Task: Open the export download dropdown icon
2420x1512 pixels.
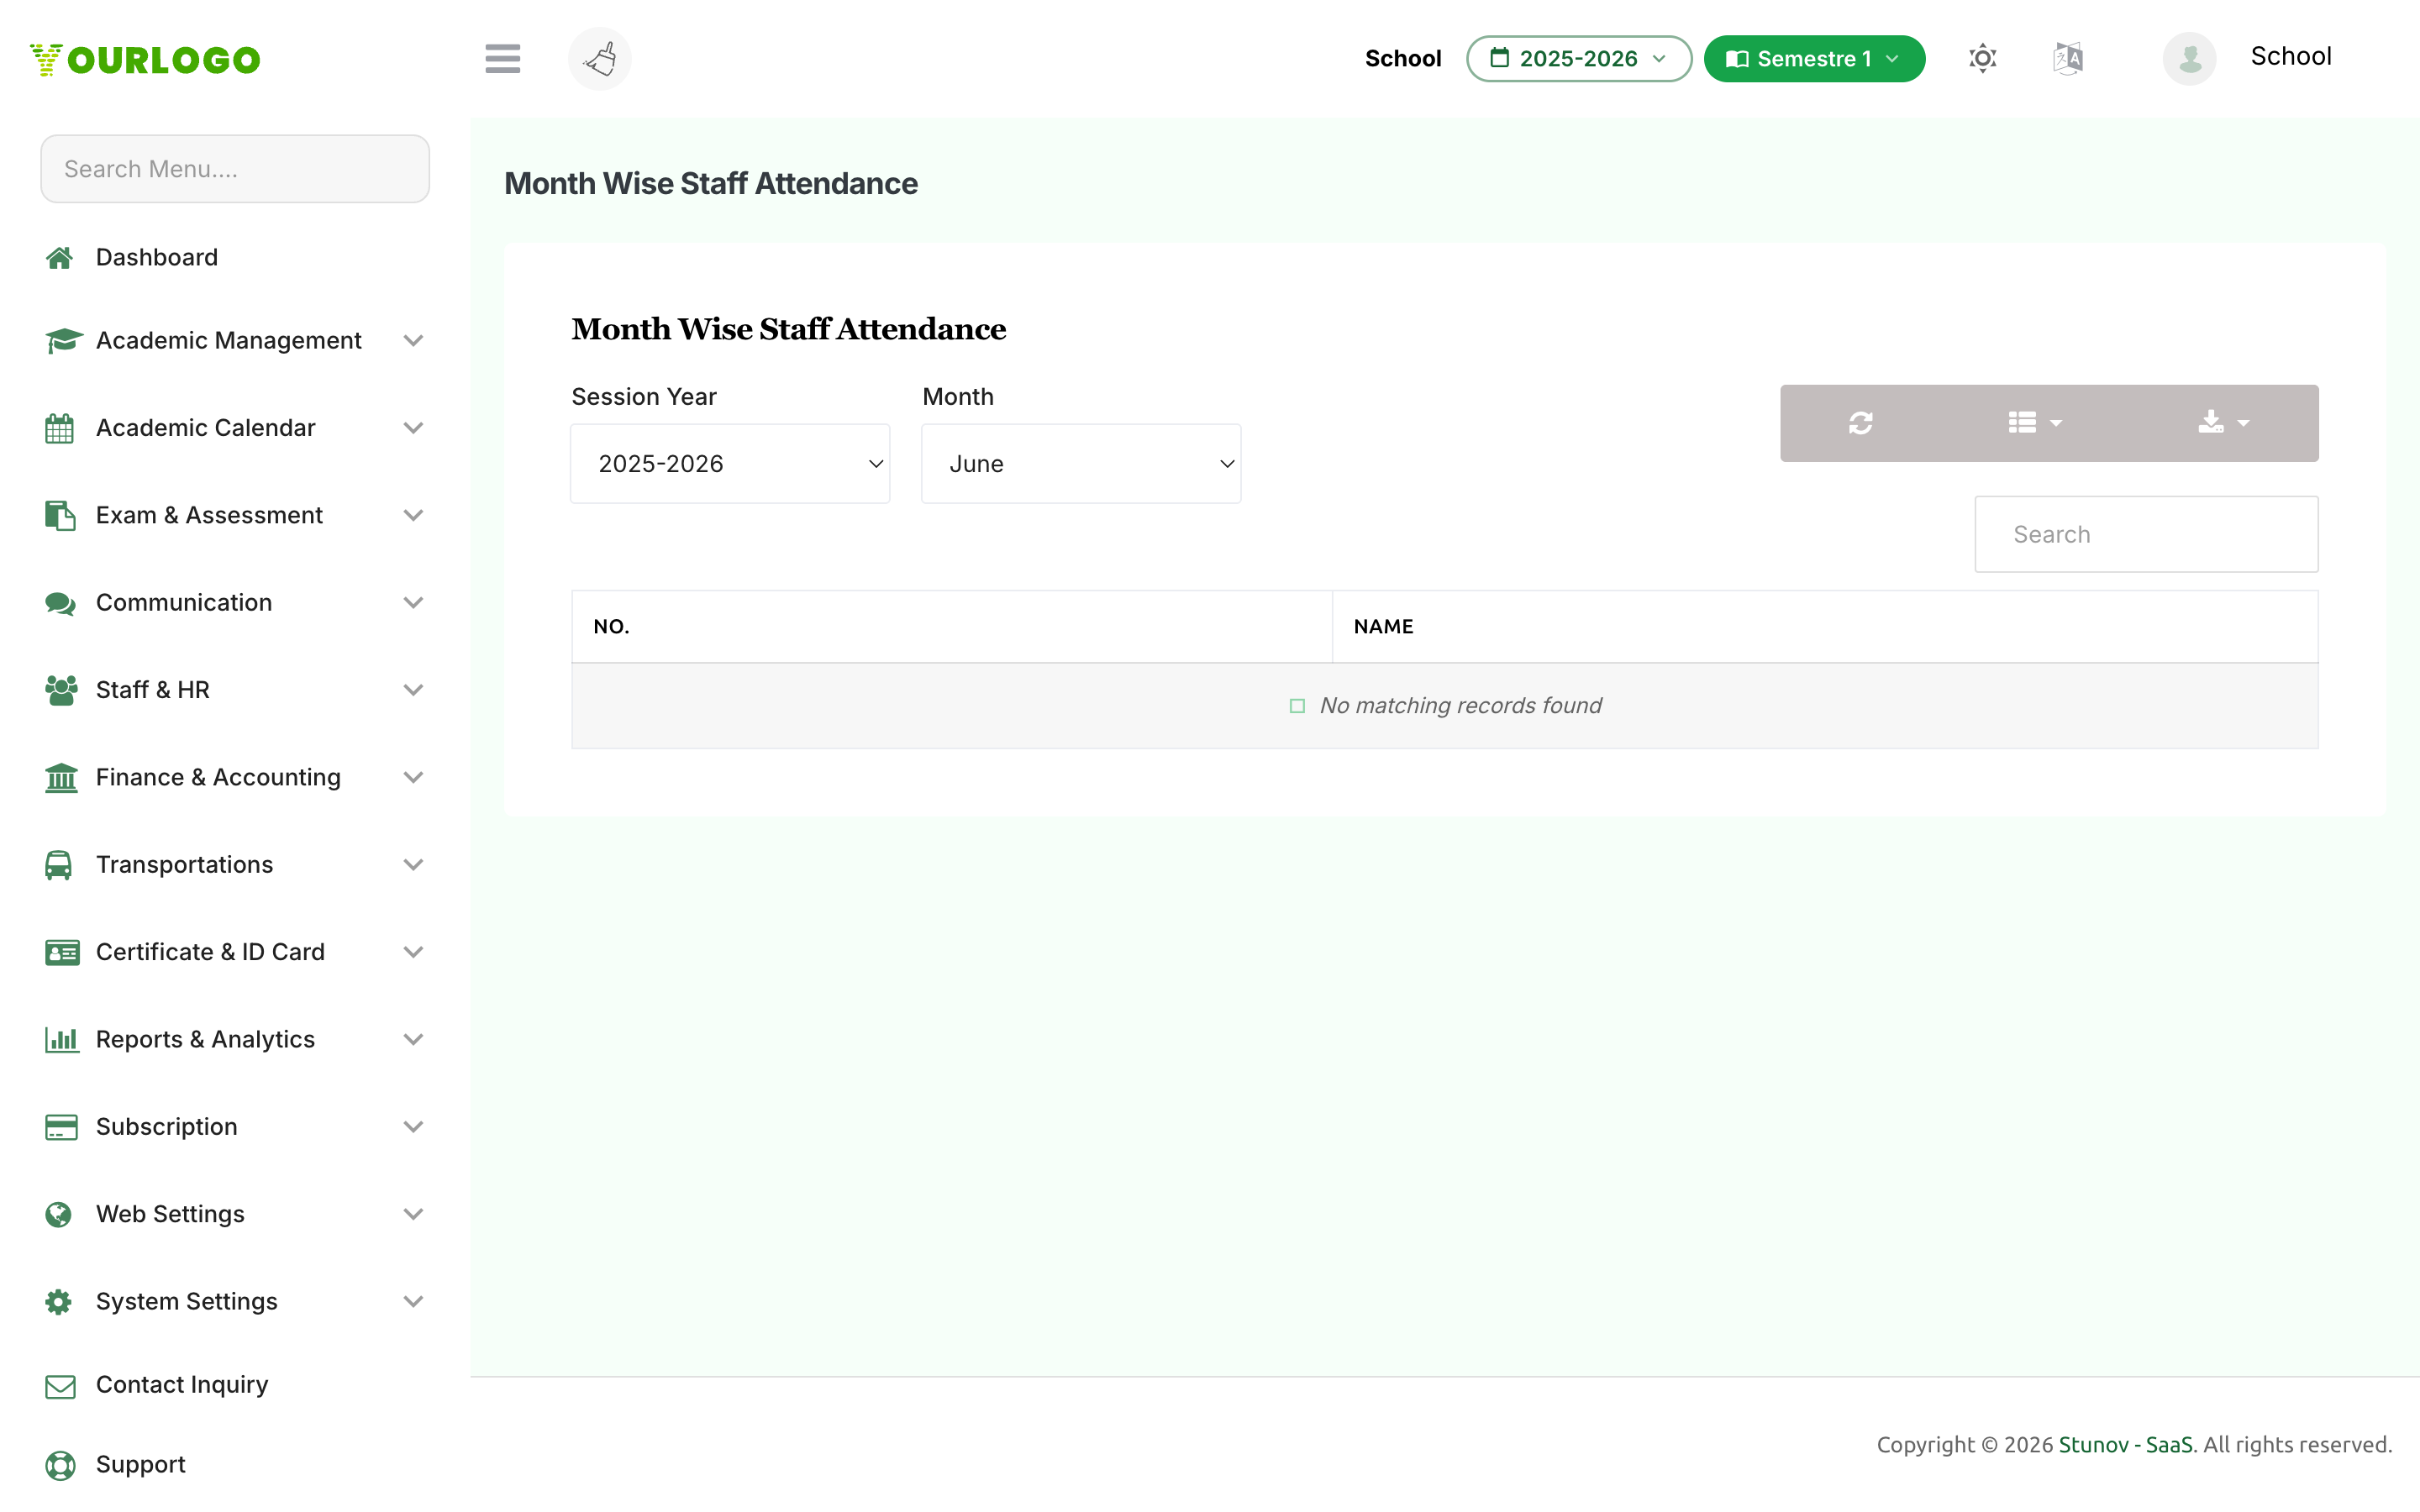Action: coord(2223,423)
